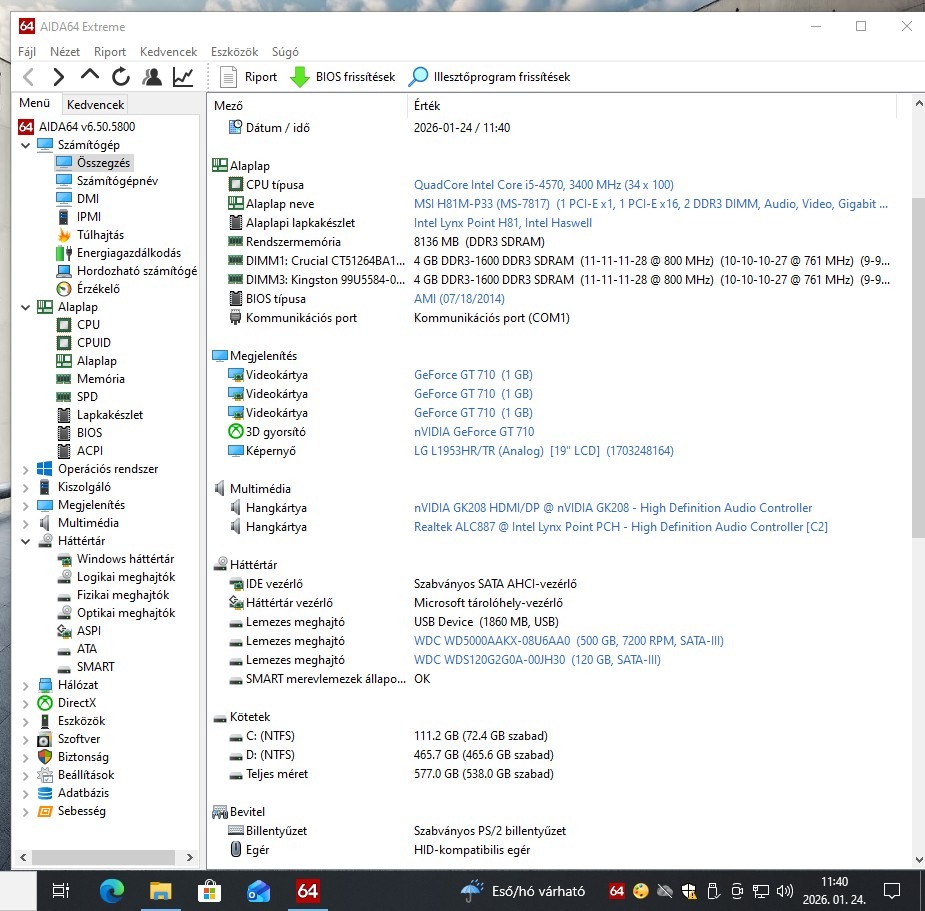925x911 pixels.
Task: Click the refresh icon in the toolbar
Action: pyautogui.click(x=120, y=76)
